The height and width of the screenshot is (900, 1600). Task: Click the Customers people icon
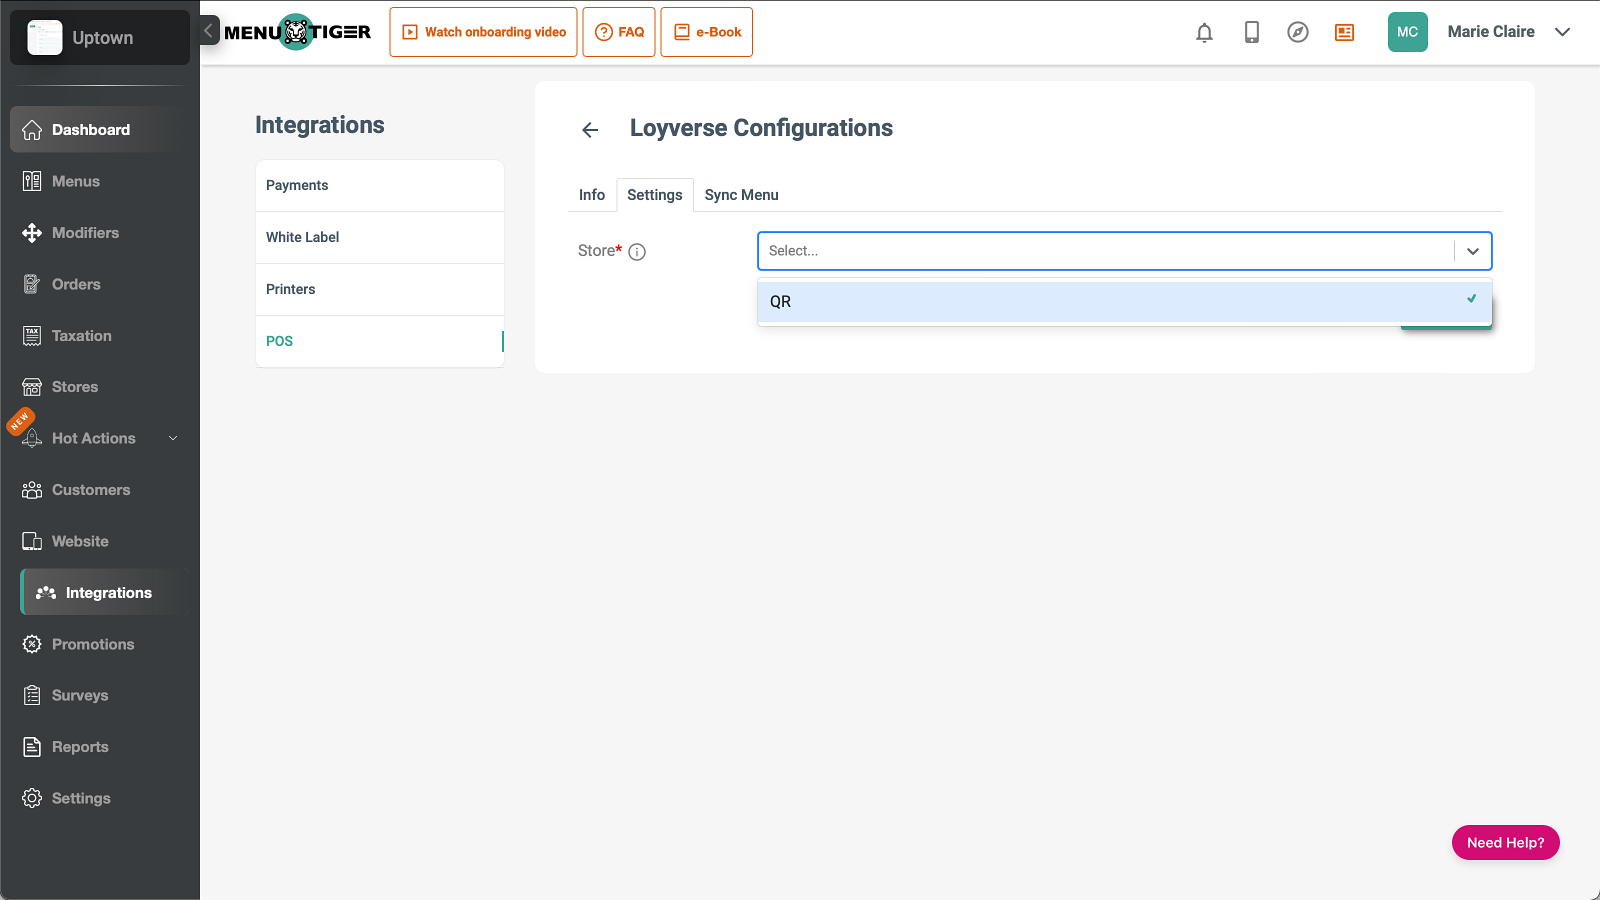tap(32, 490)
